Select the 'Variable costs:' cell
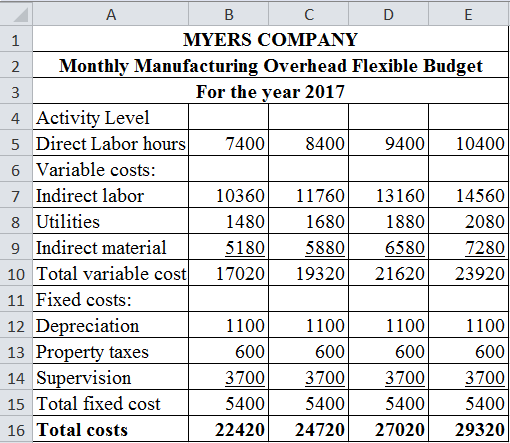Viewport: 510px width, 443px height. (111, 169)
